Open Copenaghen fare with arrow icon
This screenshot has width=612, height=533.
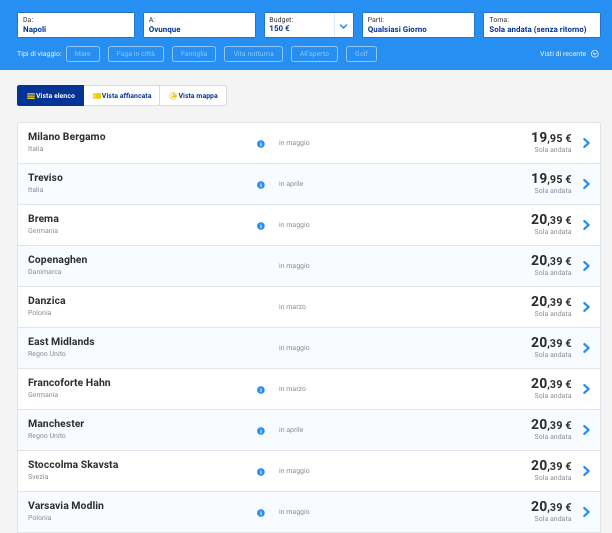(x=586, y=266)
